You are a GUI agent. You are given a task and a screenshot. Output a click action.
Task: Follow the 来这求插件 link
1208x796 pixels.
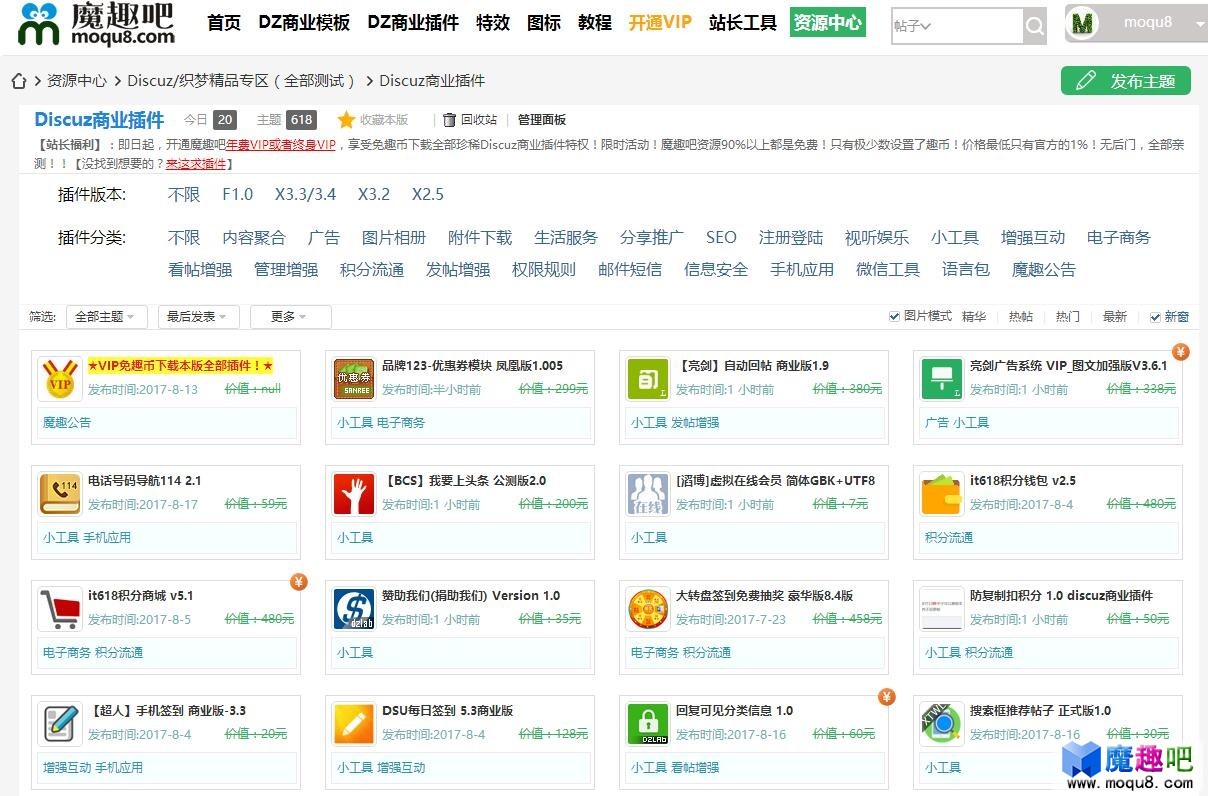[196, 164]
